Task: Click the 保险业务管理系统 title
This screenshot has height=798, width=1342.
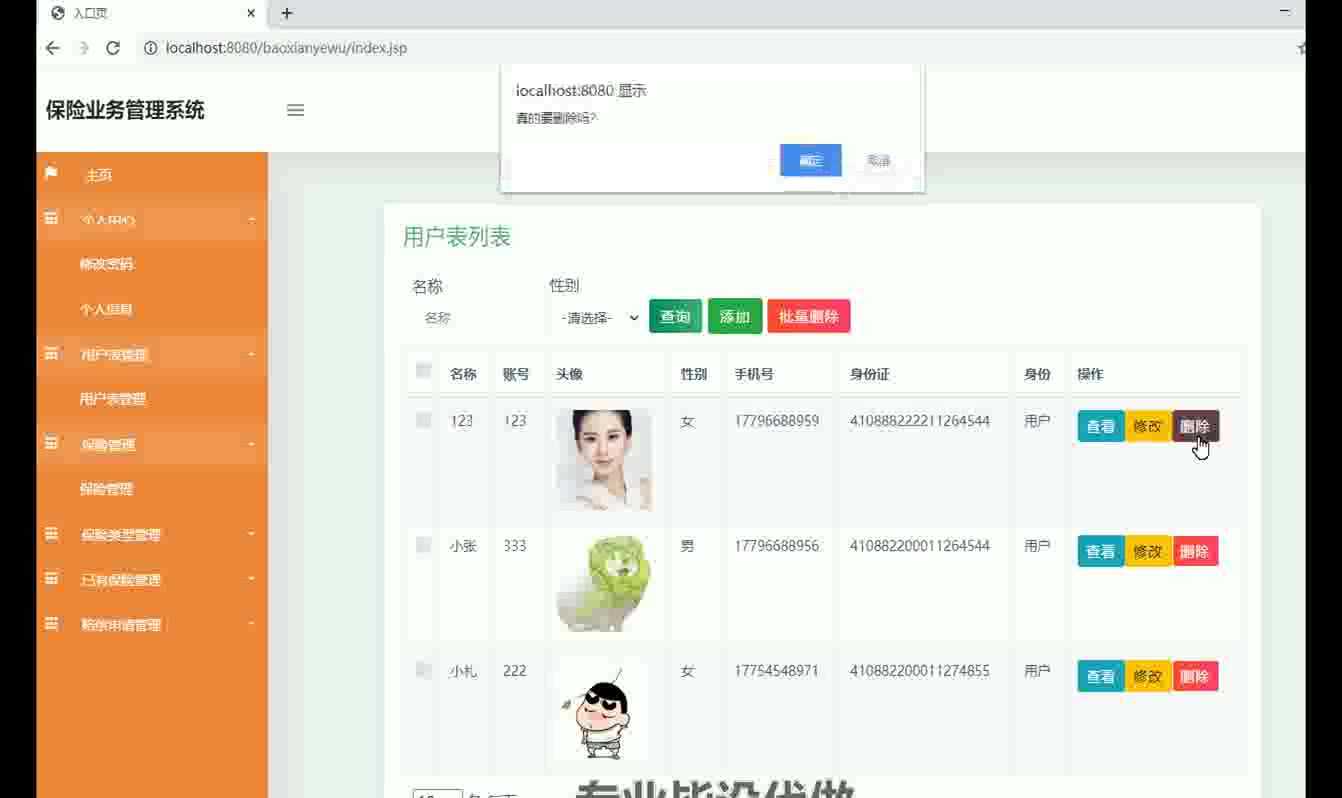Action: point(125,110)
